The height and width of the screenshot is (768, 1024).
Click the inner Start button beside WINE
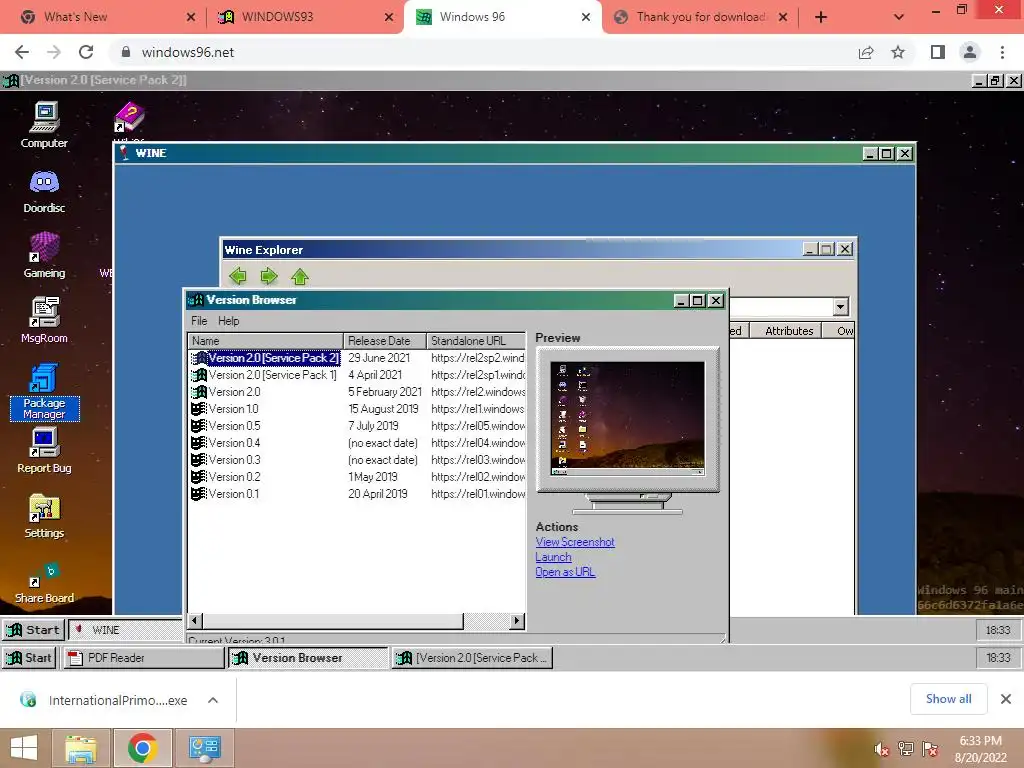point(33,630)
